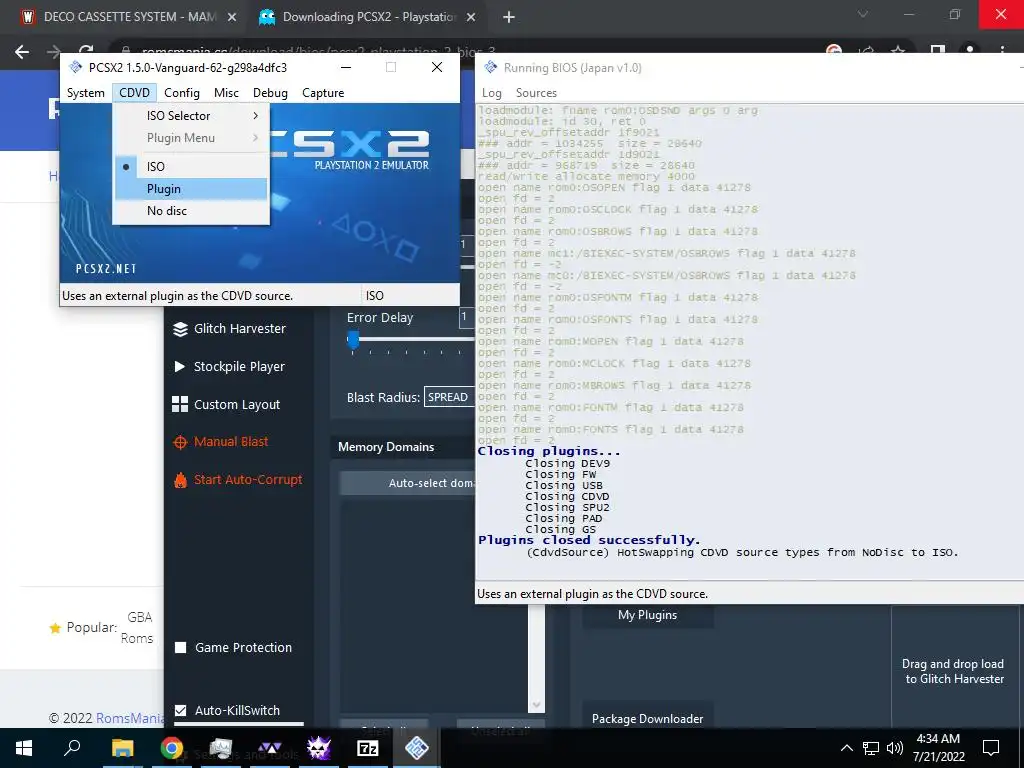Image resolution: width=1024 pixels, height=768 pixels.
Task: Expand the Plugin Menu submenu
Action: pos(191,138)
